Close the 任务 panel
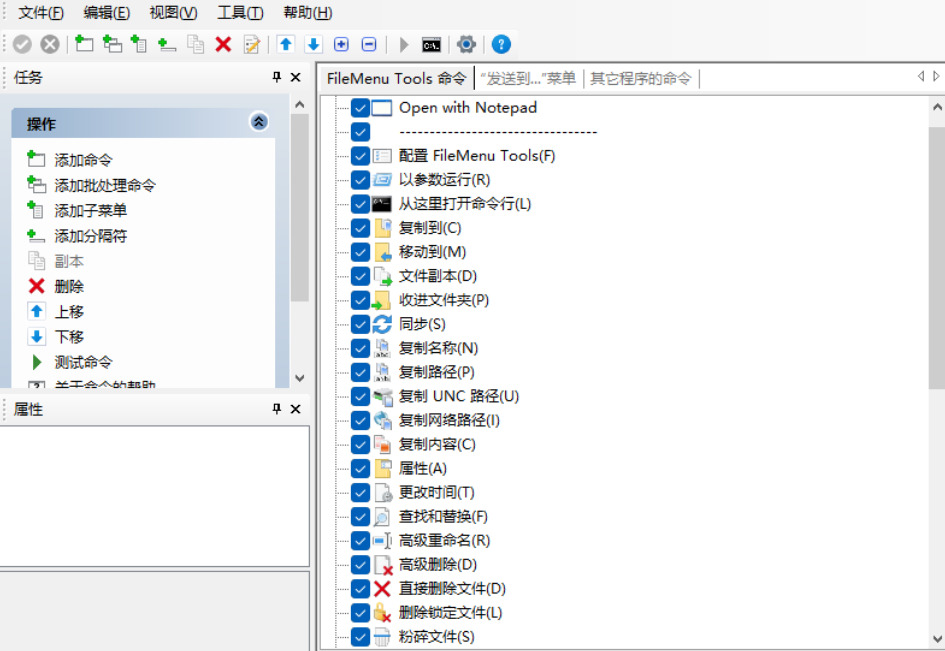The width and height of the screenshot is (945, 651). (295, 77)
